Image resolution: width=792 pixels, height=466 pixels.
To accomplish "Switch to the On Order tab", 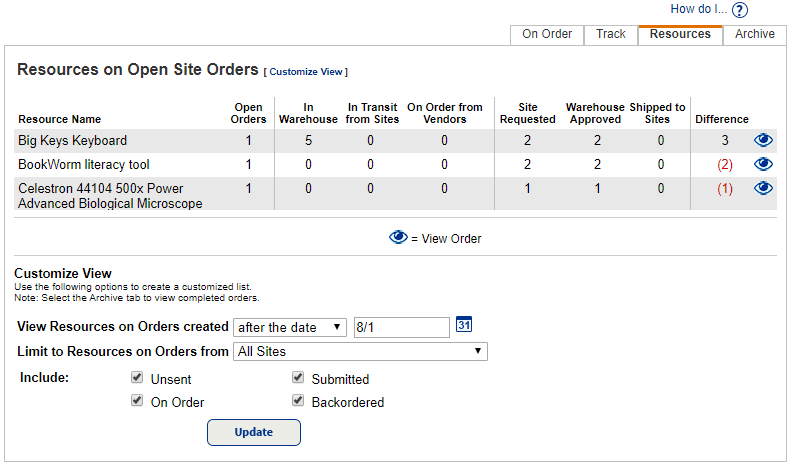I will pos(547,34).
